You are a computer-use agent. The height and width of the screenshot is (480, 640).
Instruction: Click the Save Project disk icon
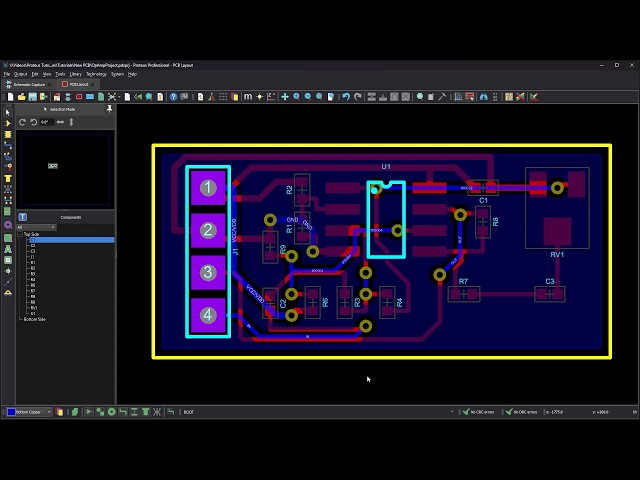tap(33, 97)
